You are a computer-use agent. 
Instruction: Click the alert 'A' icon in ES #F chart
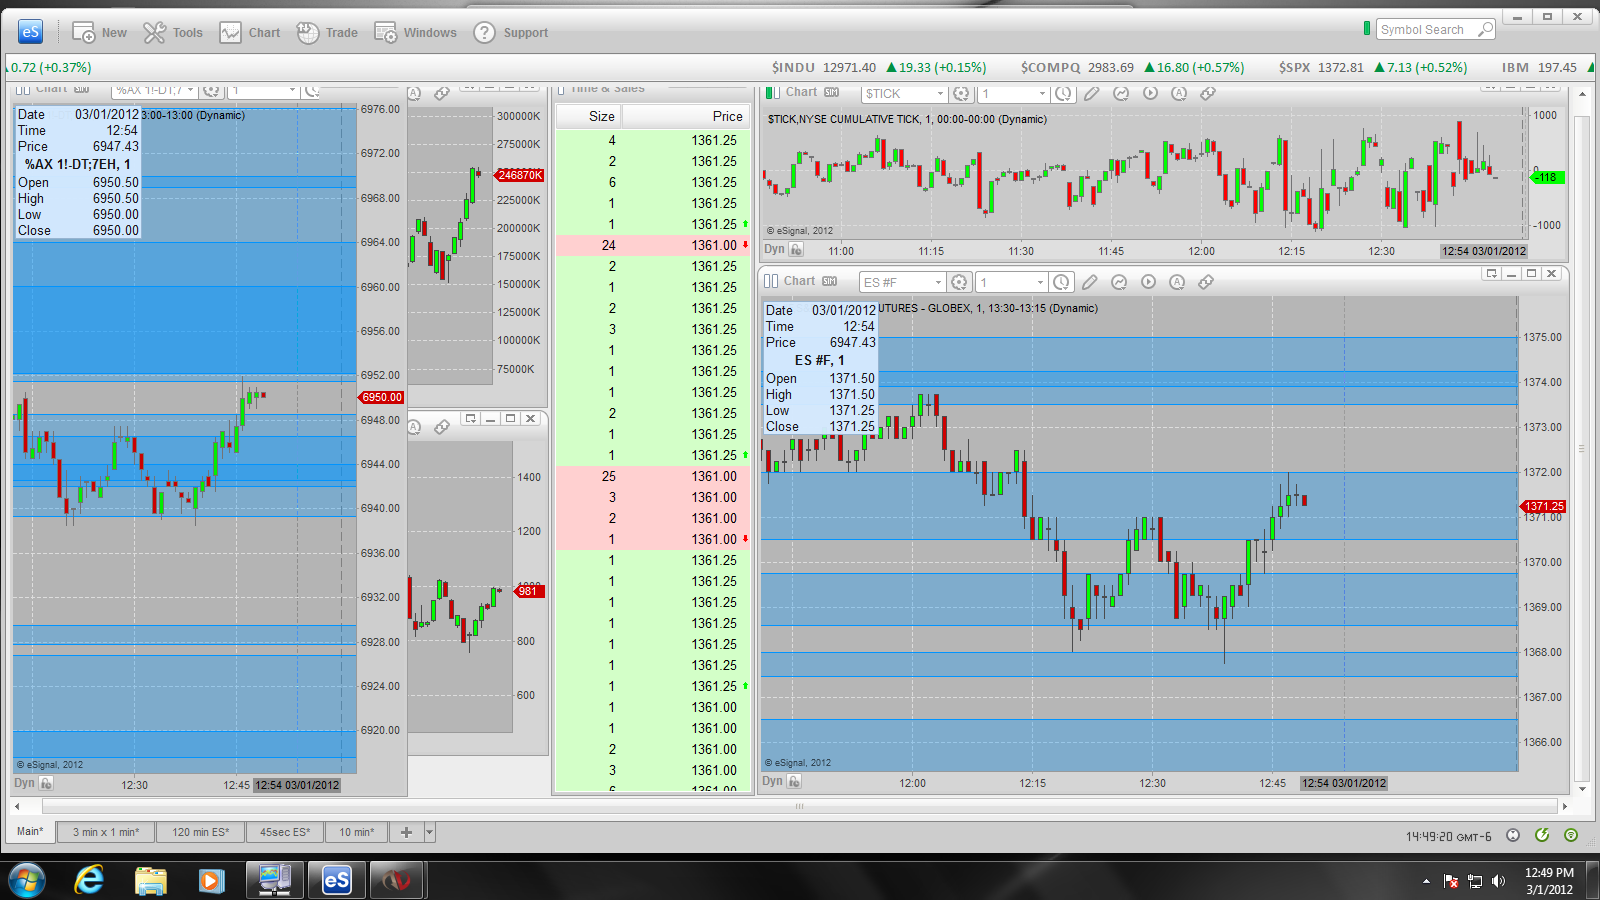tap(1177, 282)
